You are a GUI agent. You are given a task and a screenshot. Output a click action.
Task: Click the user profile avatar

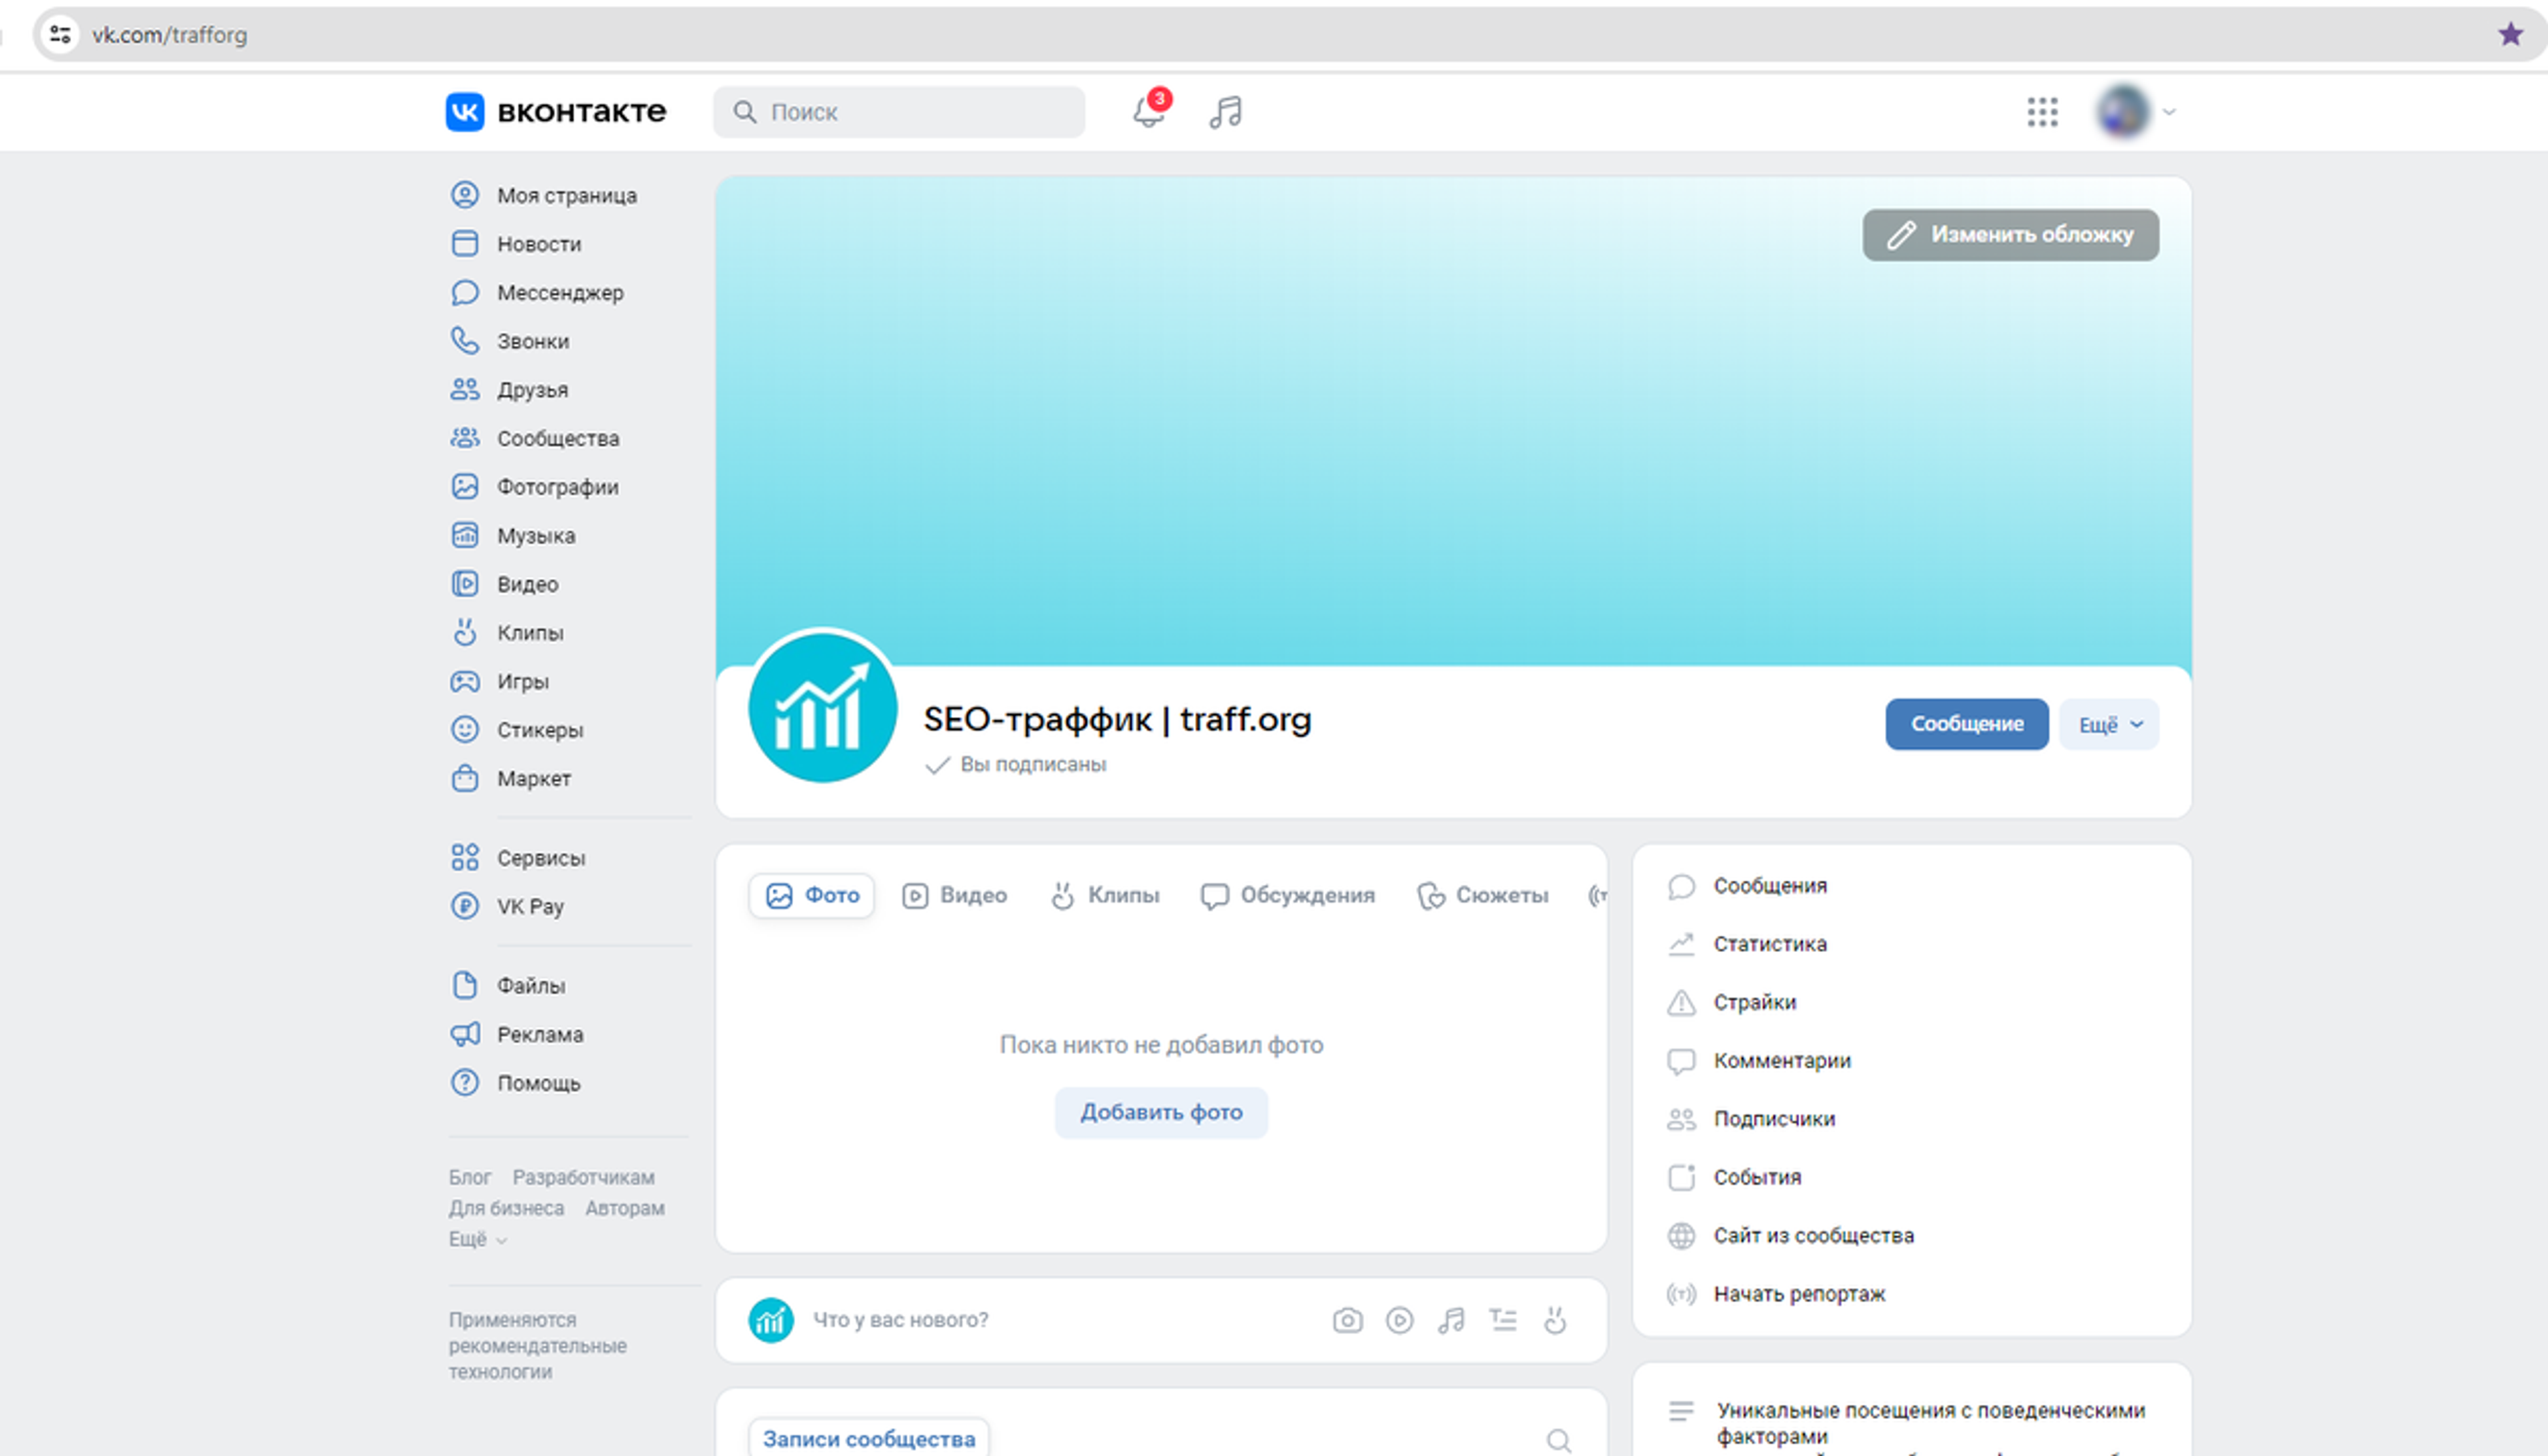coord(2123,112)
